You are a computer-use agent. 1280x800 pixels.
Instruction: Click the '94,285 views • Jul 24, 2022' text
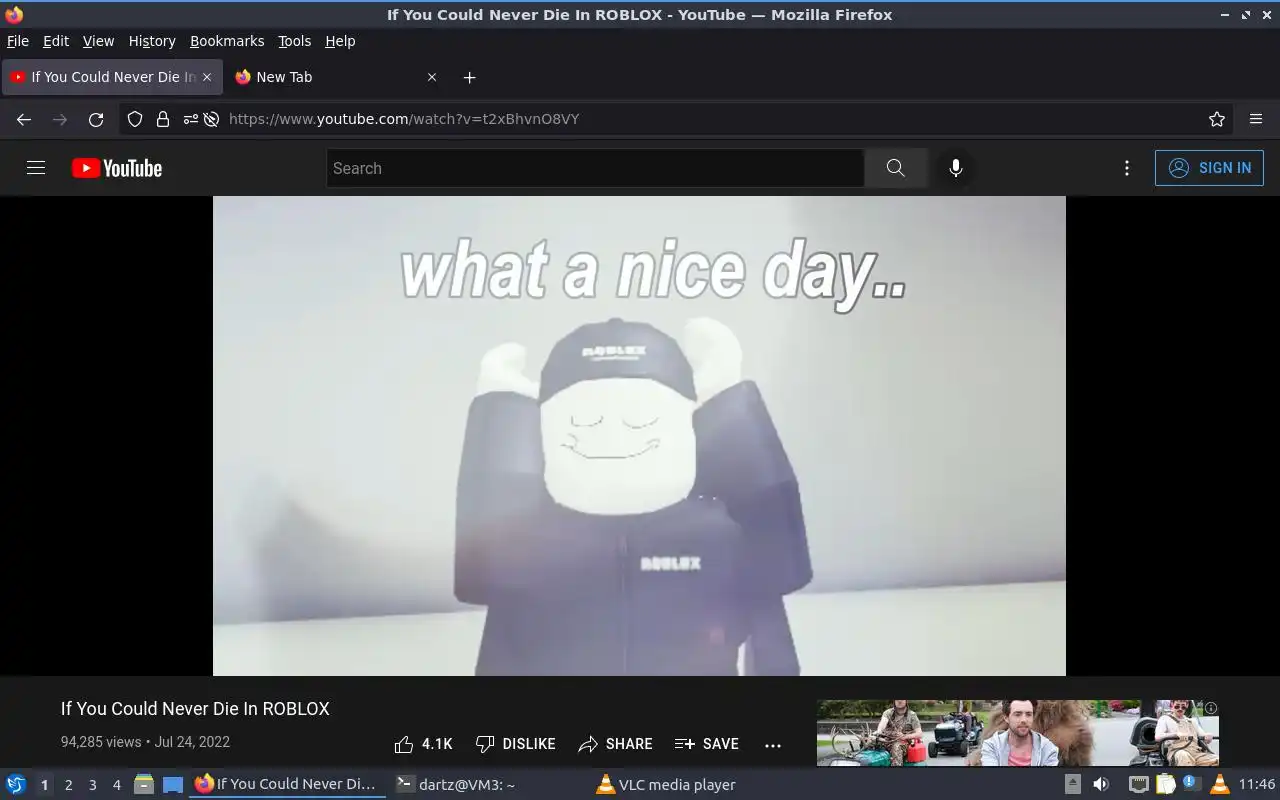point(145,742)
